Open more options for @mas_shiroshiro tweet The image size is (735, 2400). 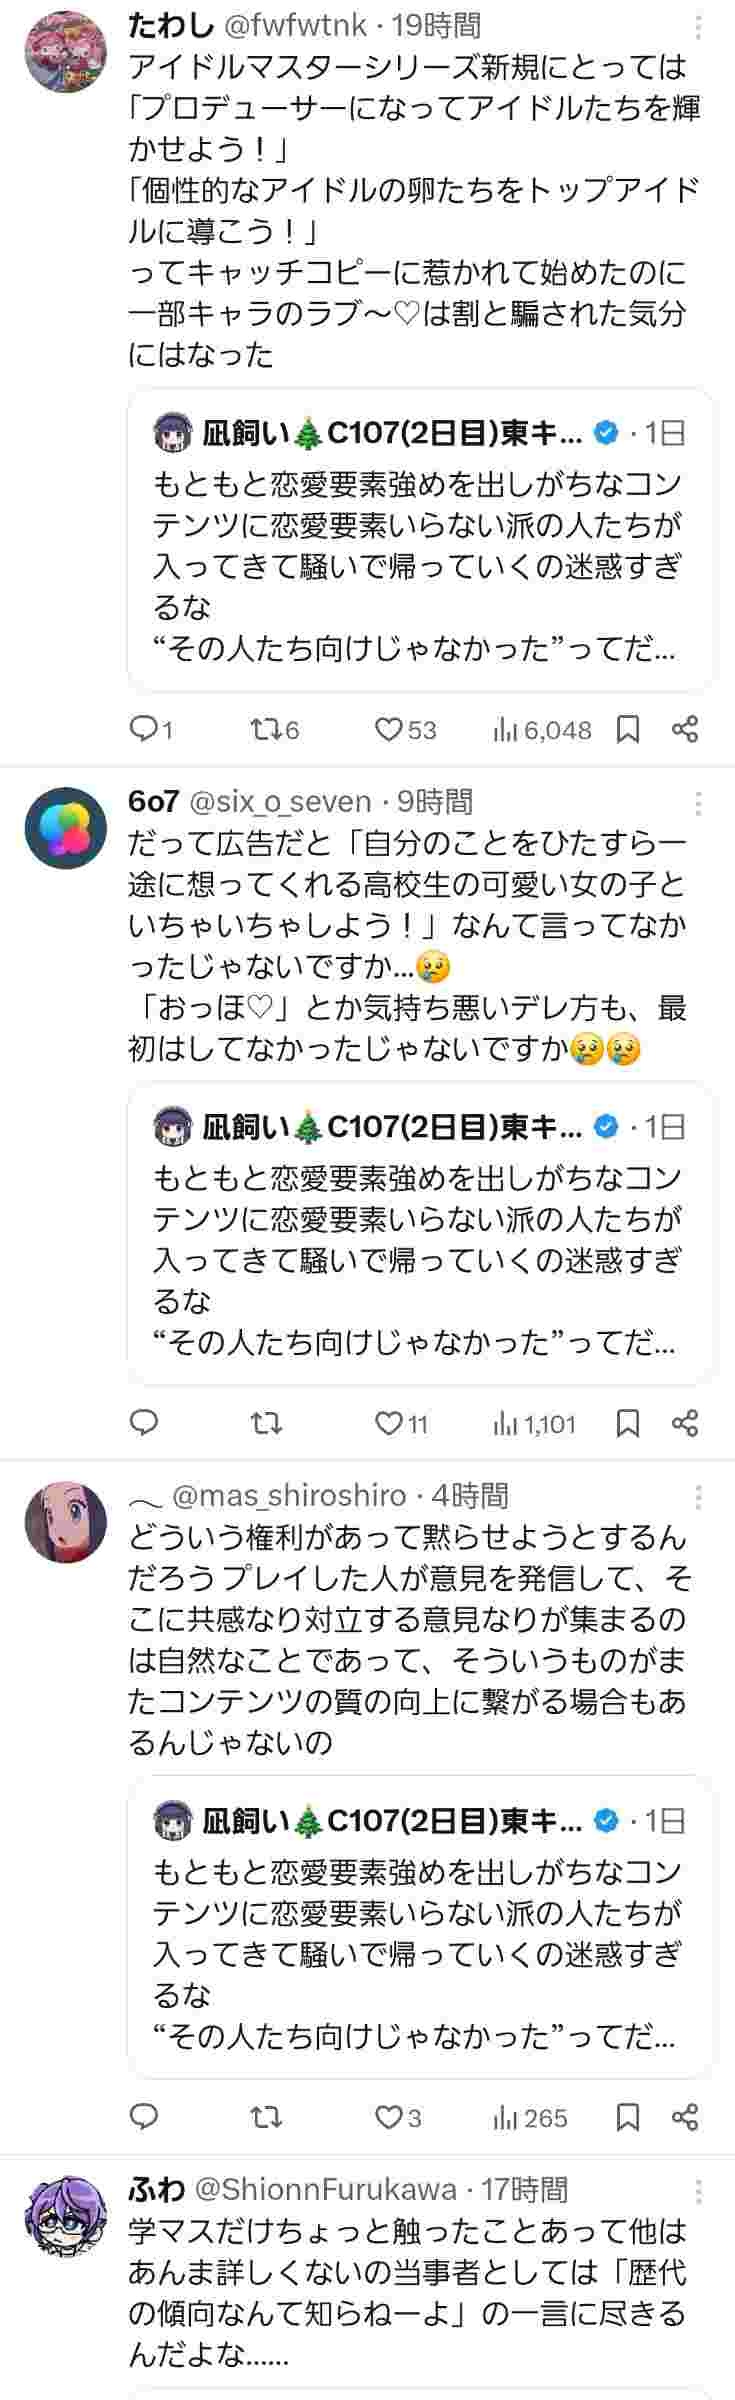[x=698, y=1497]
